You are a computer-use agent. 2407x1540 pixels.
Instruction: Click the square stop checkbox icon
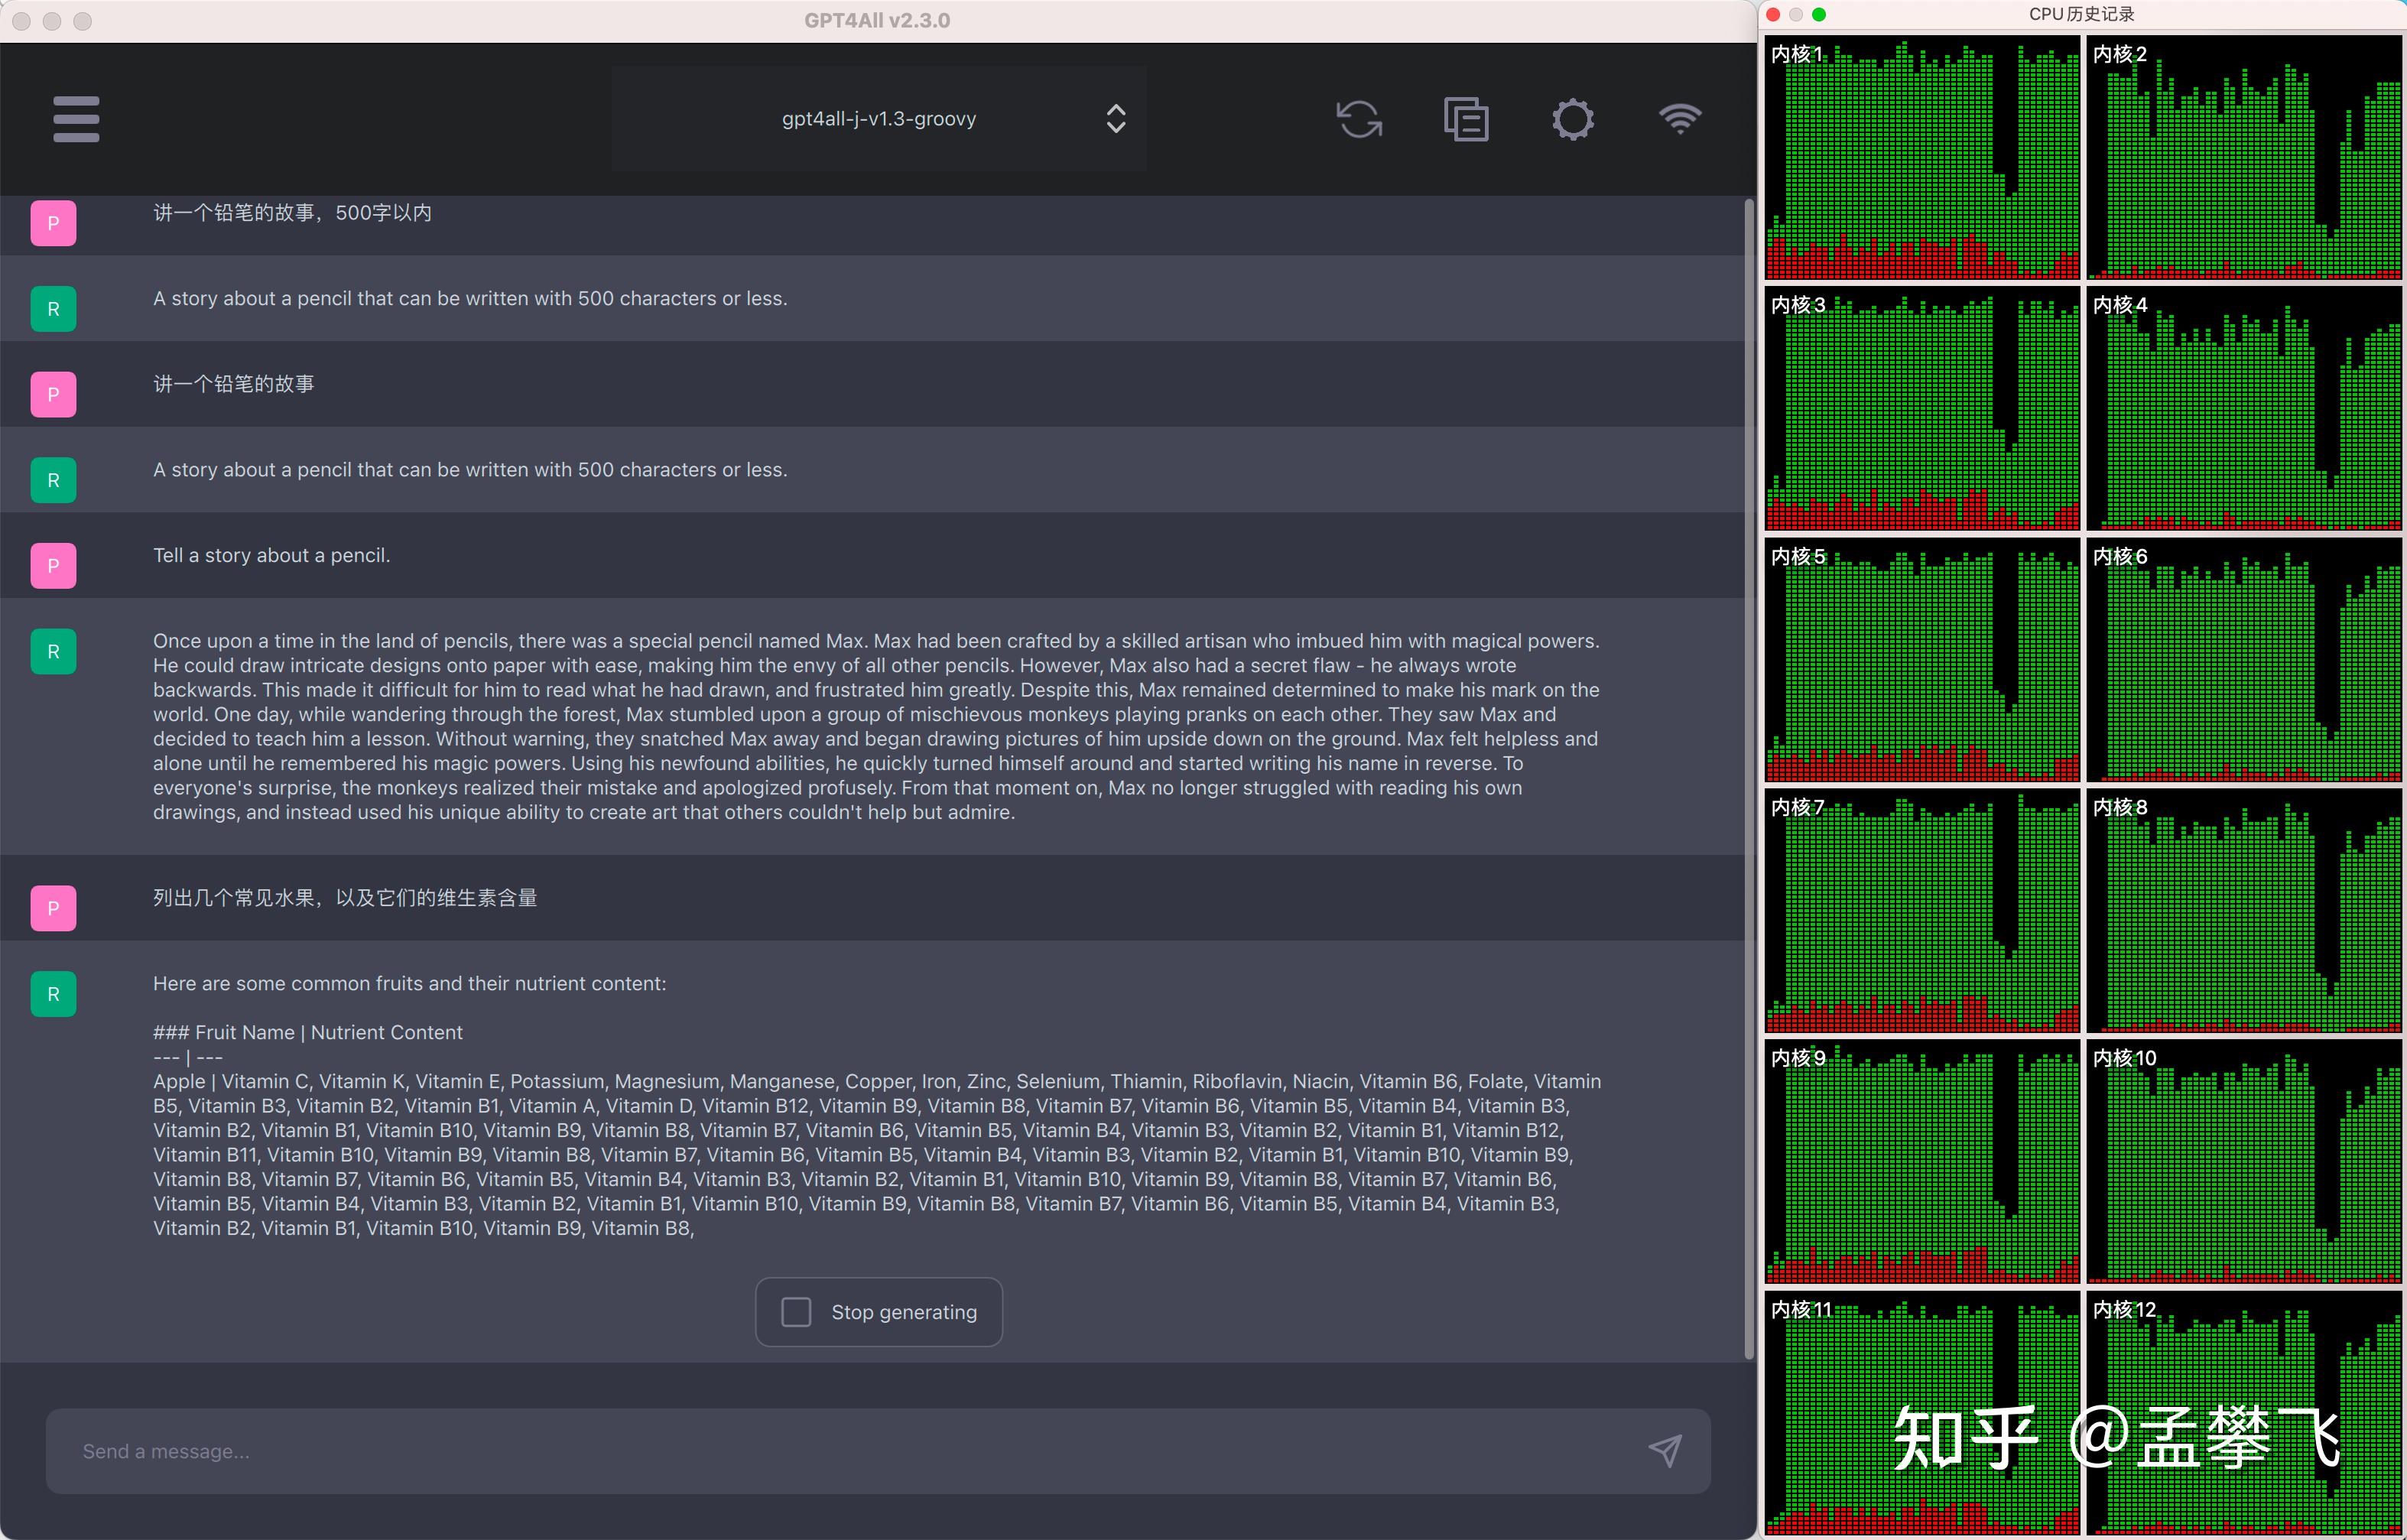point(796,1312)
